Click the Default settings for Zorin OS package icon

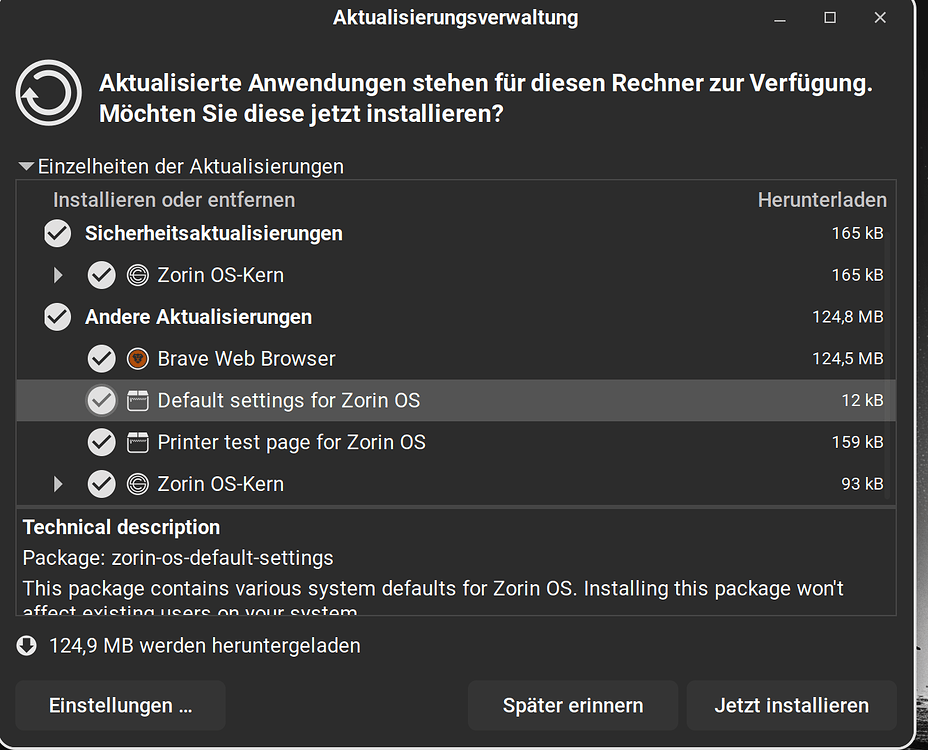tap(137, 400)
